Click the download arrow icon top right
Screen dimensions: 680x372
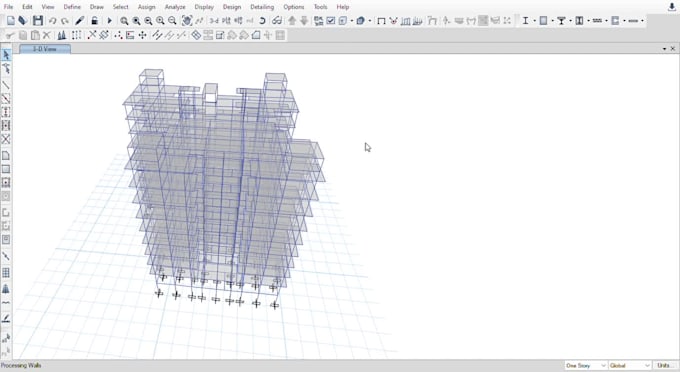pyautogui.click(x=672, y=7)
